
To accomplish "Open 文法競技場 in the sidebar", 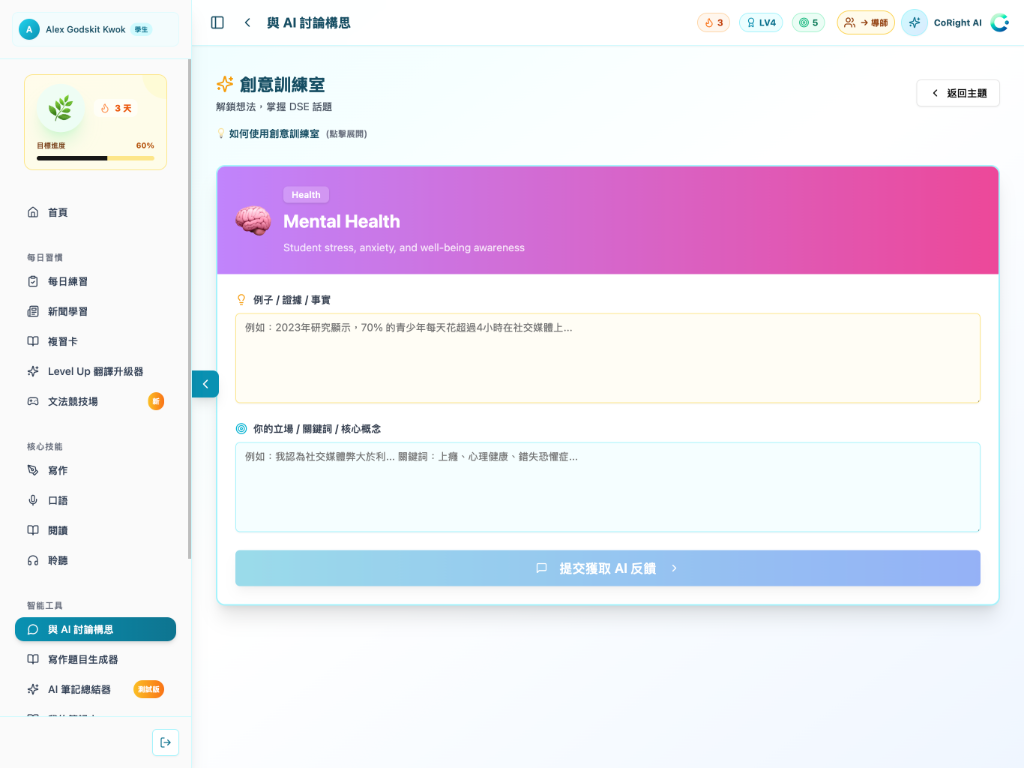I will [x=95, y=402].
